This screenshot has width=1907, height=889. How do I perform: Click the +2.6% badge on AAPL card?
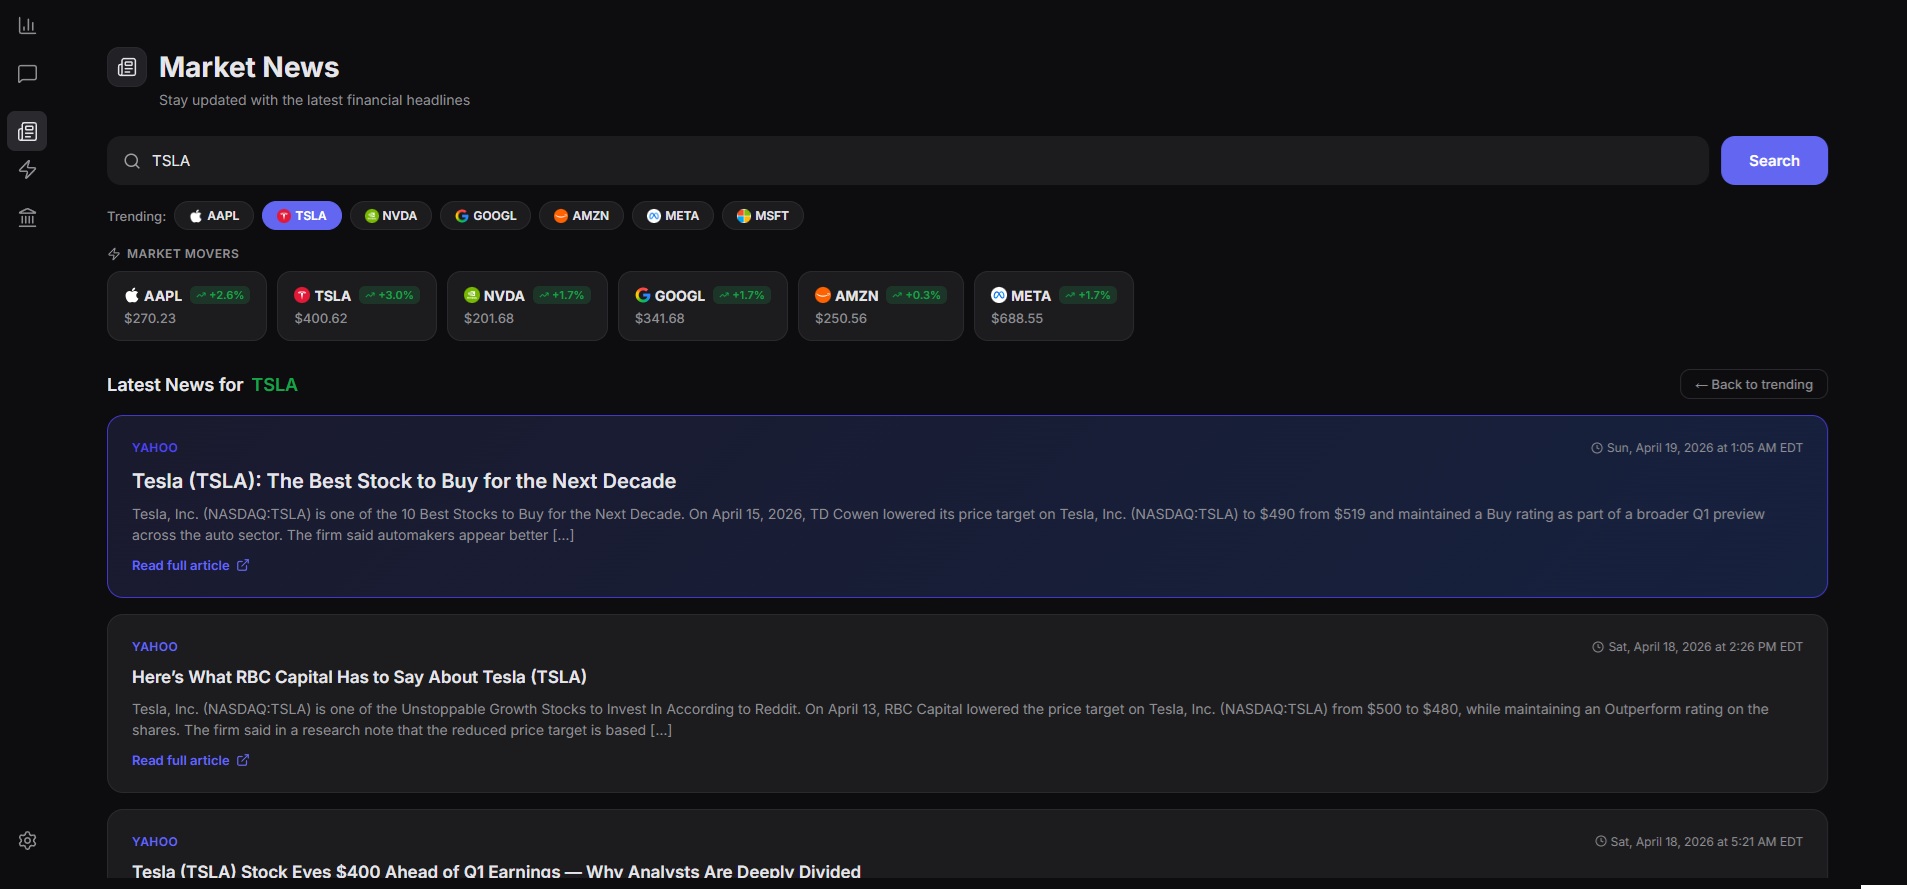click(220, 295)
